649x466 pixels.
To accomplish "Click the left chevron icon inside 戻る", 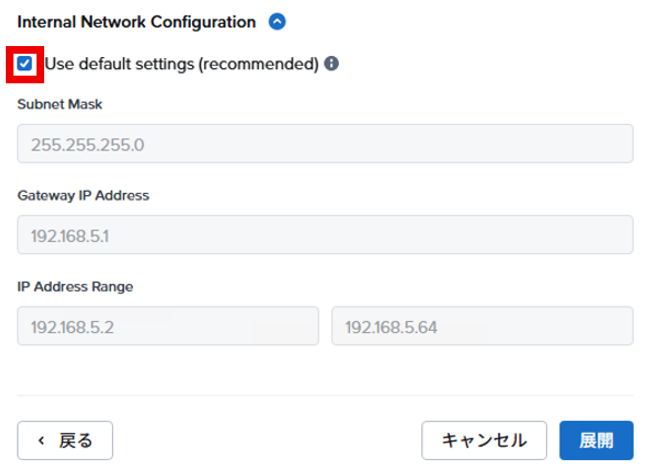I will click(41, 440).
